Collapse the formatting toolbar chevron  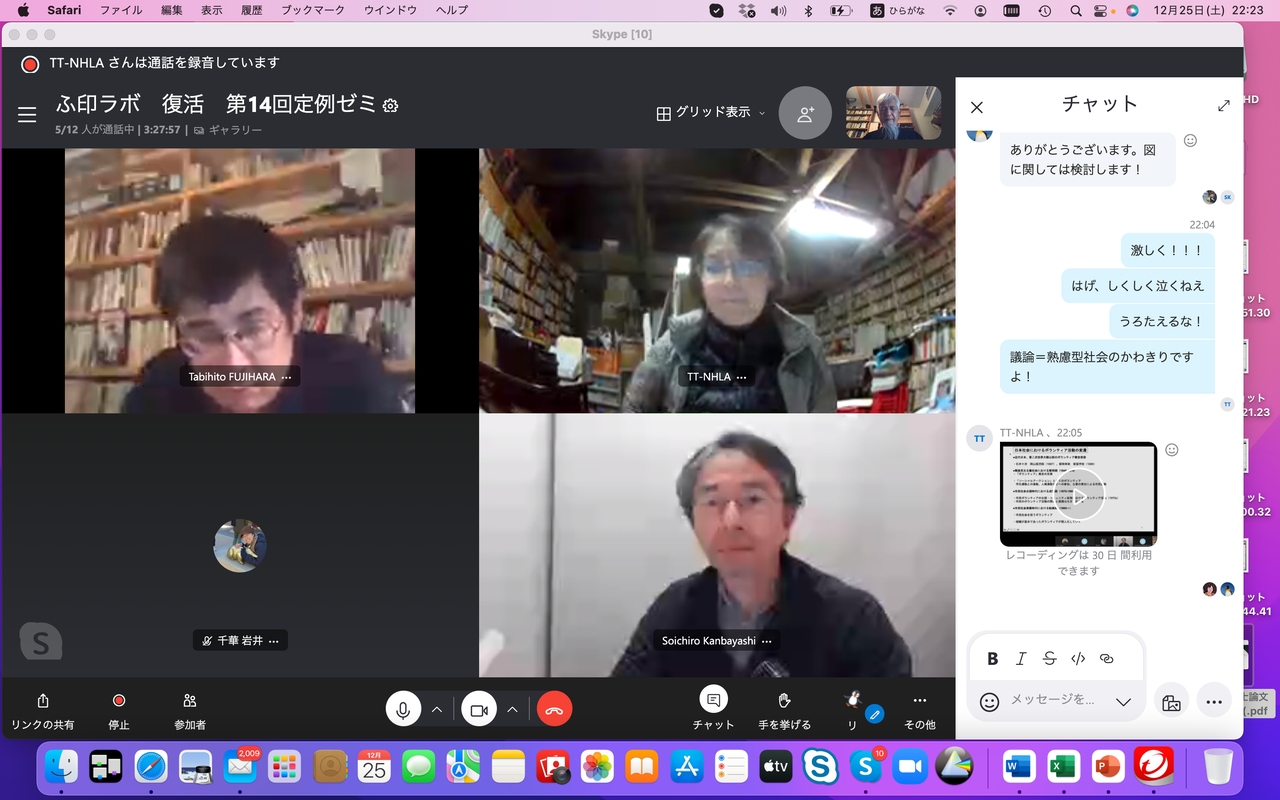pos(1123,702)
